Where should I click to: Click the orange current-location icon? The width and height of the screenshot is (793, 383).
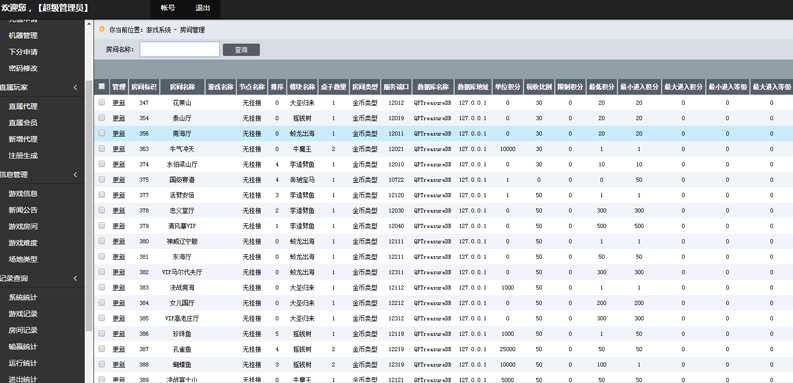pos(102,29)
